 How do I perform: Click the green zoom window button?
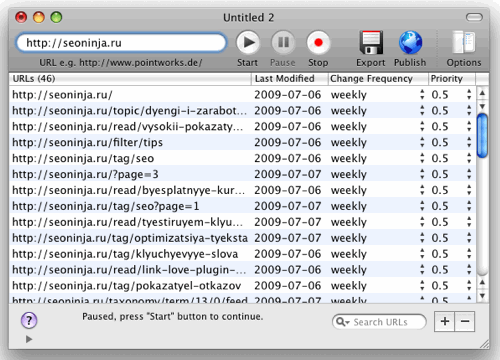56,17
